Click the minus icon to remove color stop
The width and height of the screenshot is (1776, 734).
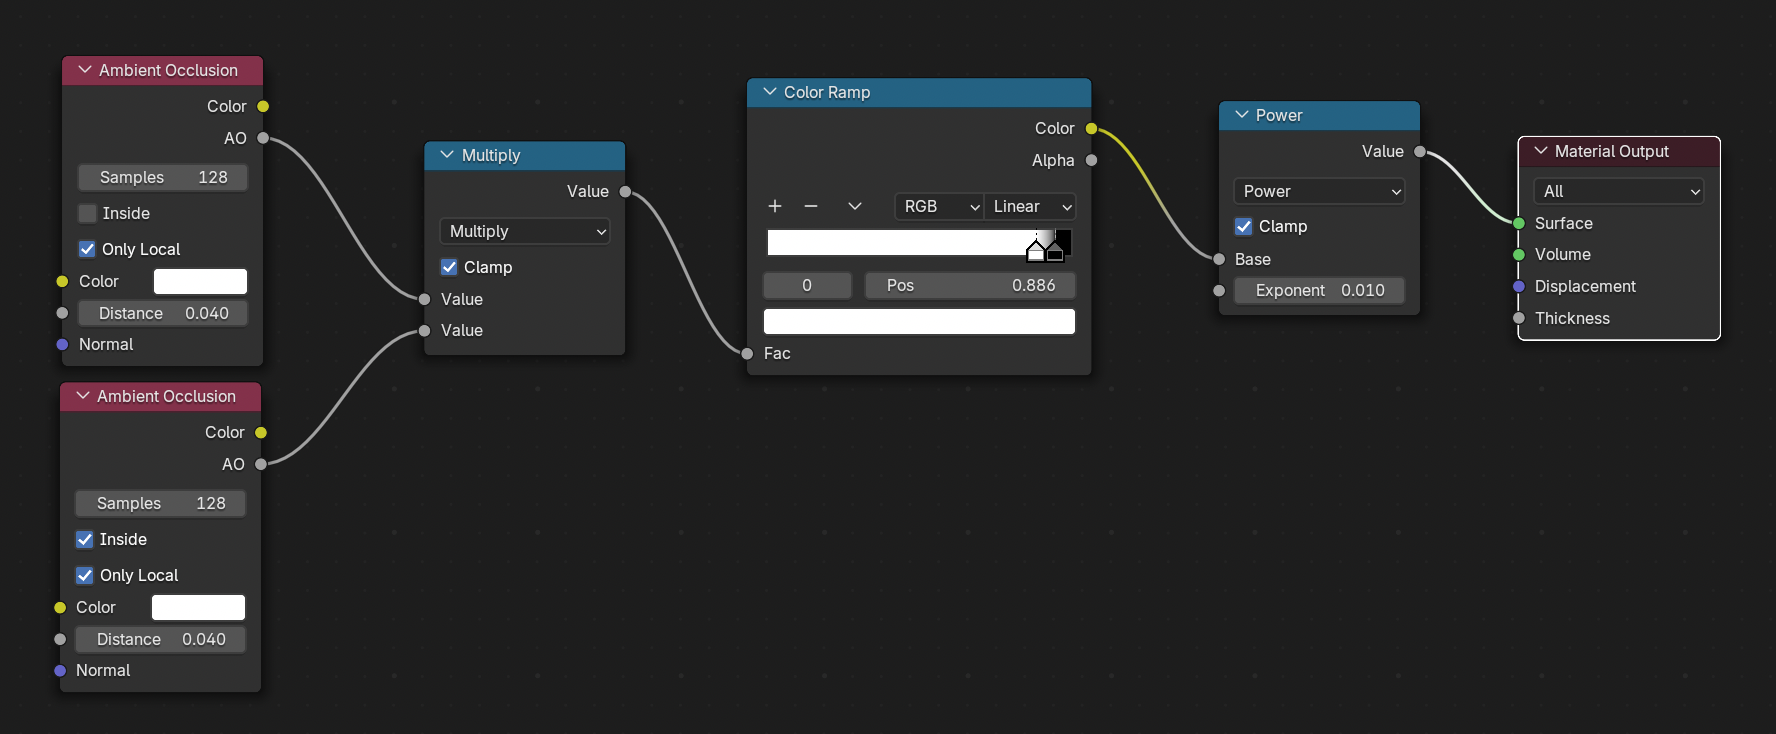pos(811,206)
